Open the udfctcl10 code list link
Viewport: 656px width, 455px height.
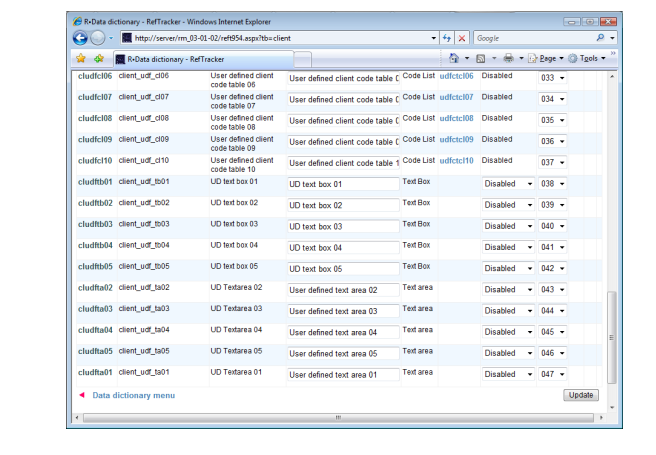coord(456,161)
